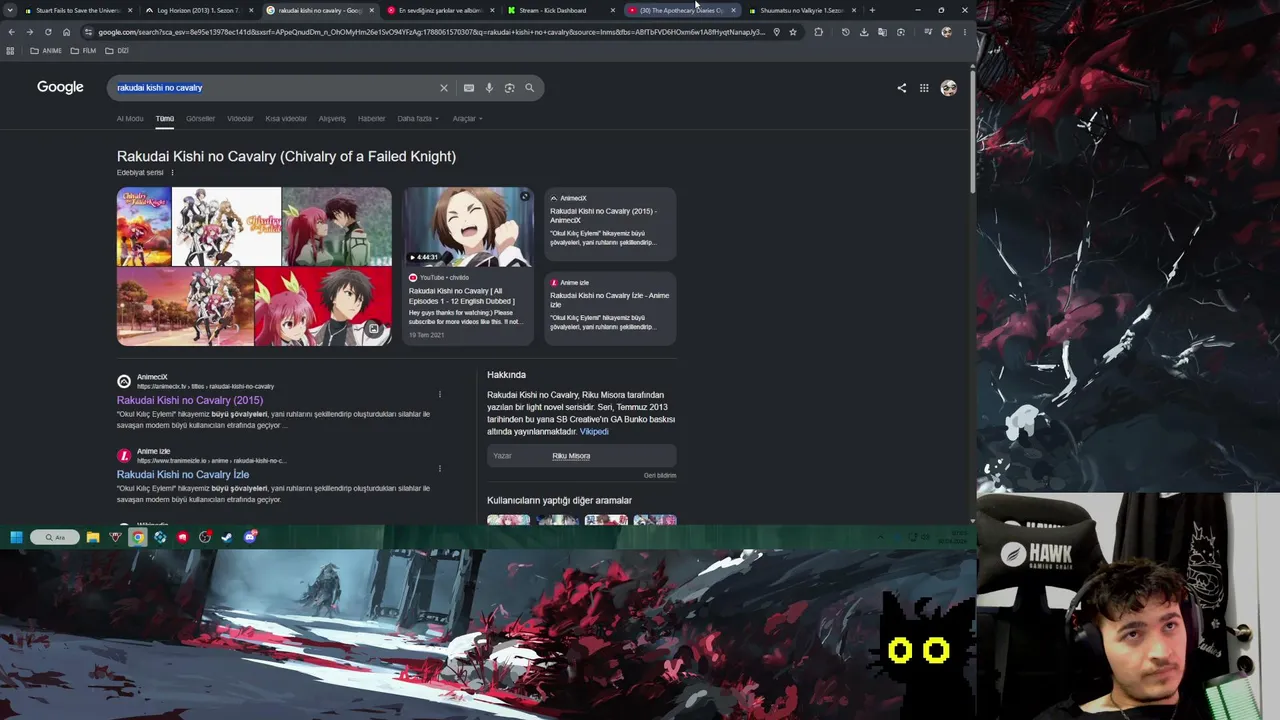The image size is (1280, 720).
Task: Open the Haberler results tab
Action: pyautogui.click(x=371, y=119)
